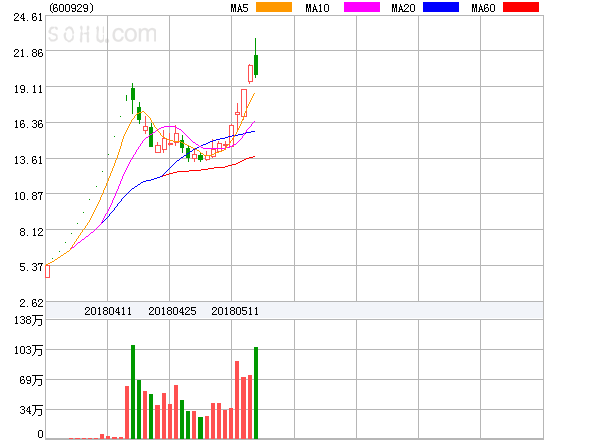Click the red MA60 legend swatch
The width and height of the screenshot is (600, 440).
coord(521,7)
